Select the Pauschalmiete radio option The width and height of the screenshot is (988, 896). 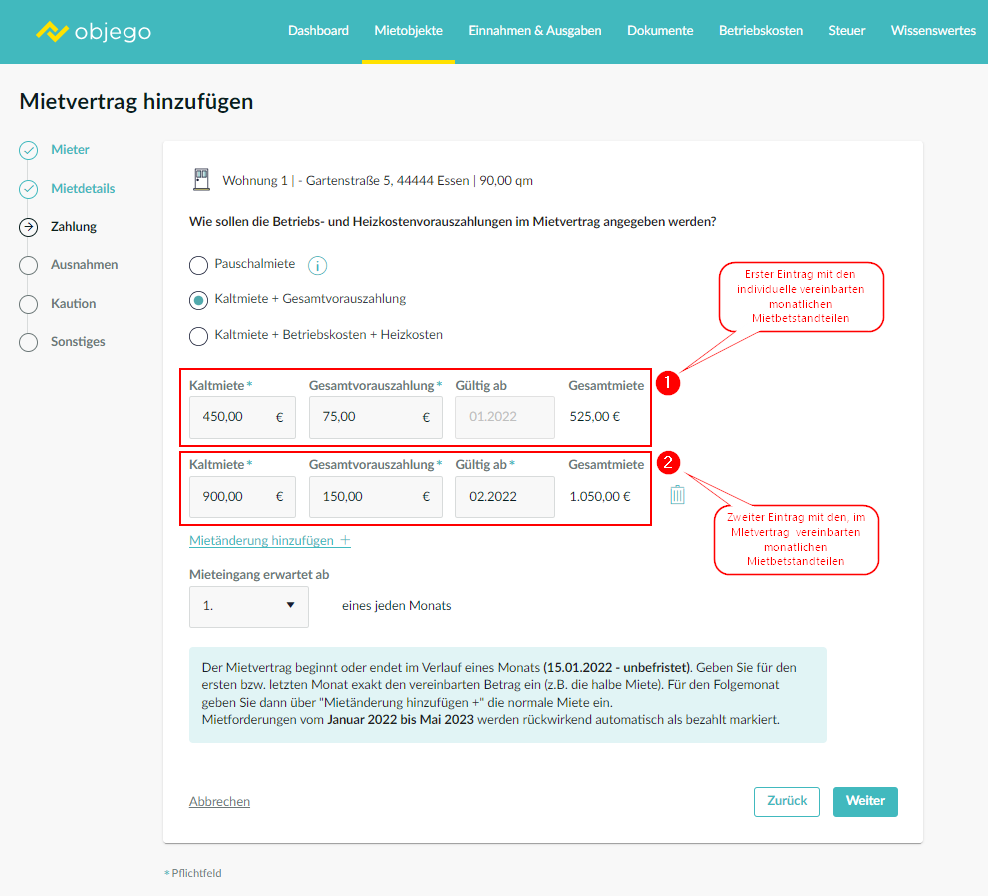pyautogui.click(x=198, y=265)
